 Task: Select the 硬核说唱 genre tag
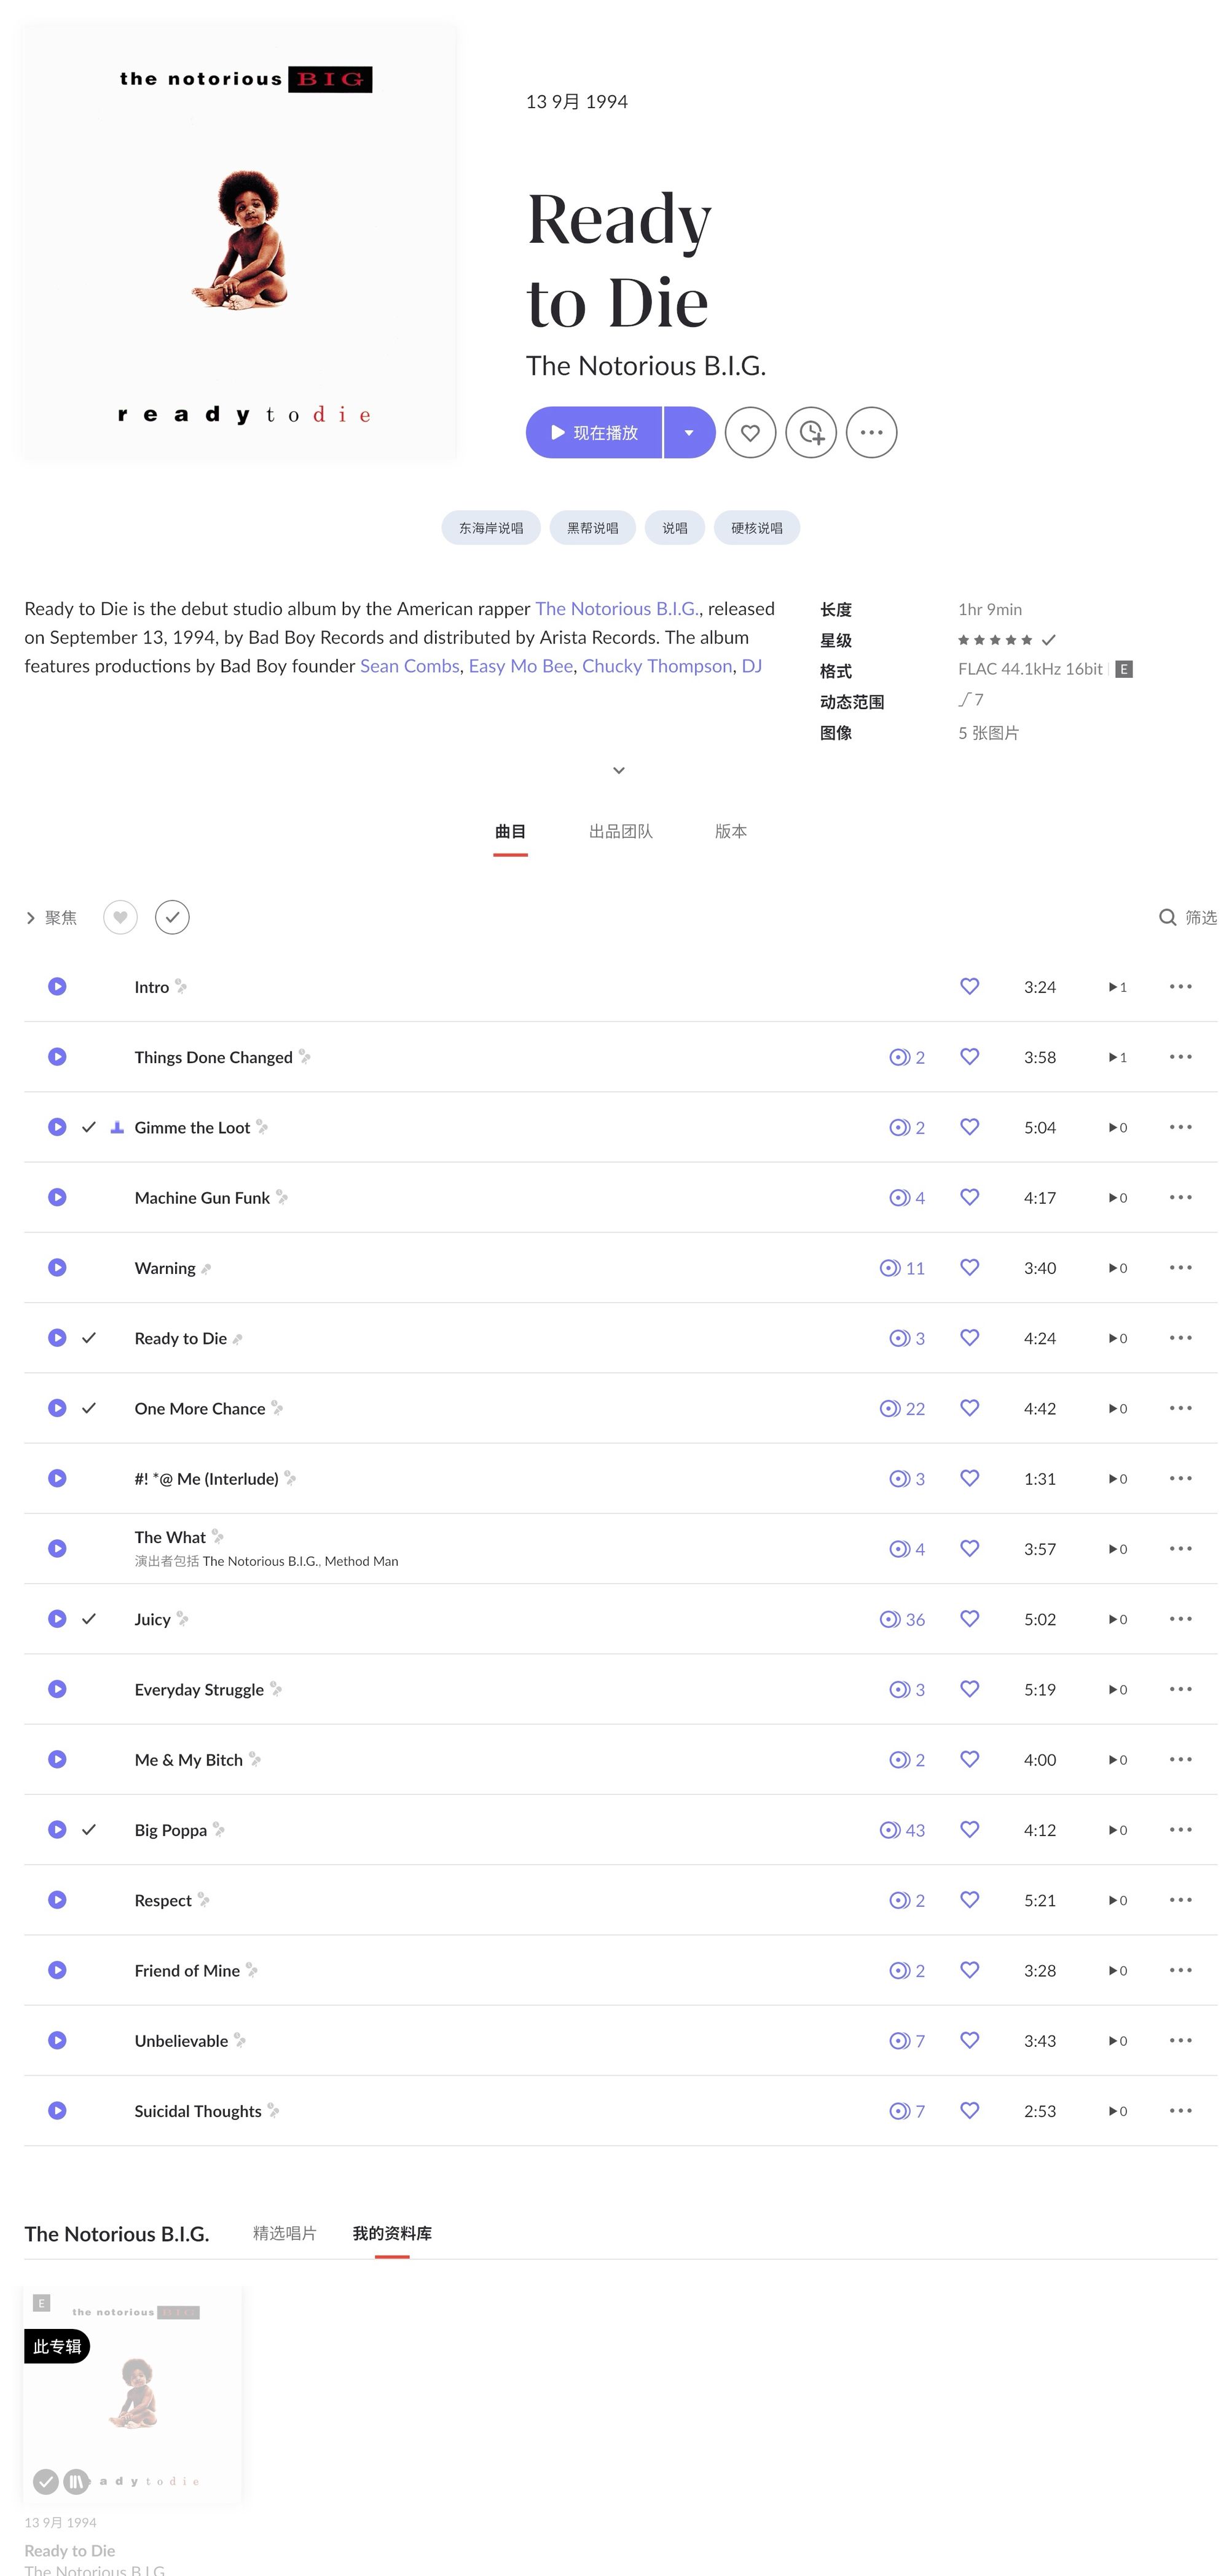757,528
